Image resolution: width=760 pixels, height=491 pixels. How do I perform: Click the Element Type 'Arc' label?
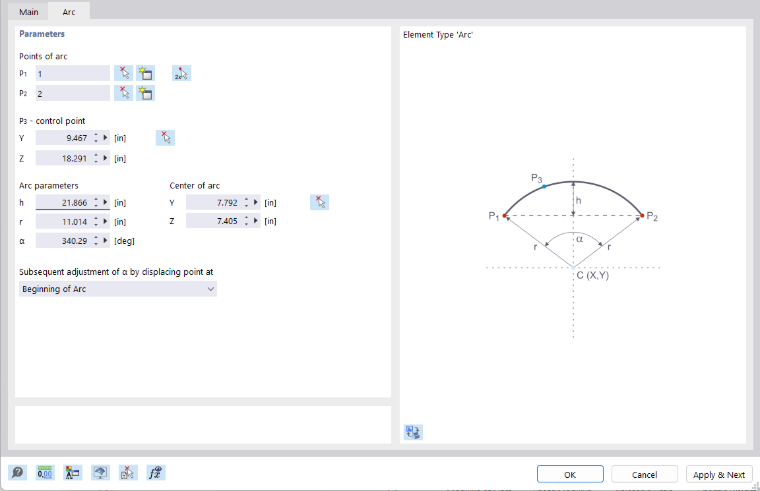(438, 35)
